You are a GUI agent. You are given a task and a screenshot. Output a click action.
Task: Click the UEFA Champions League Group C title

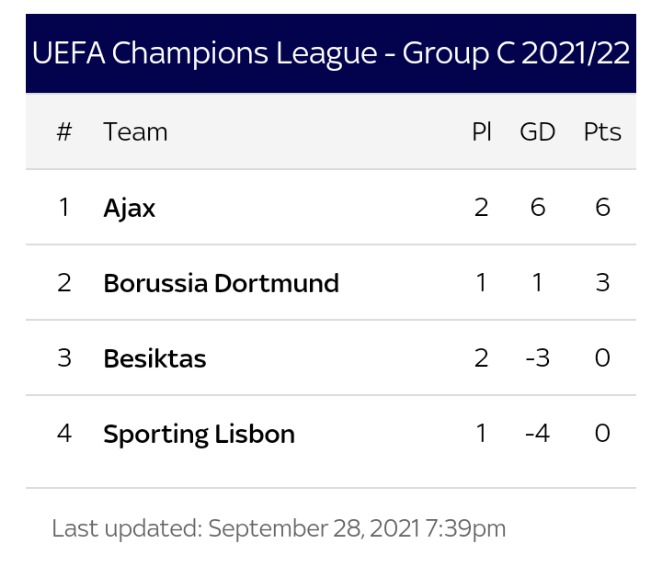(x=331, y=54)
